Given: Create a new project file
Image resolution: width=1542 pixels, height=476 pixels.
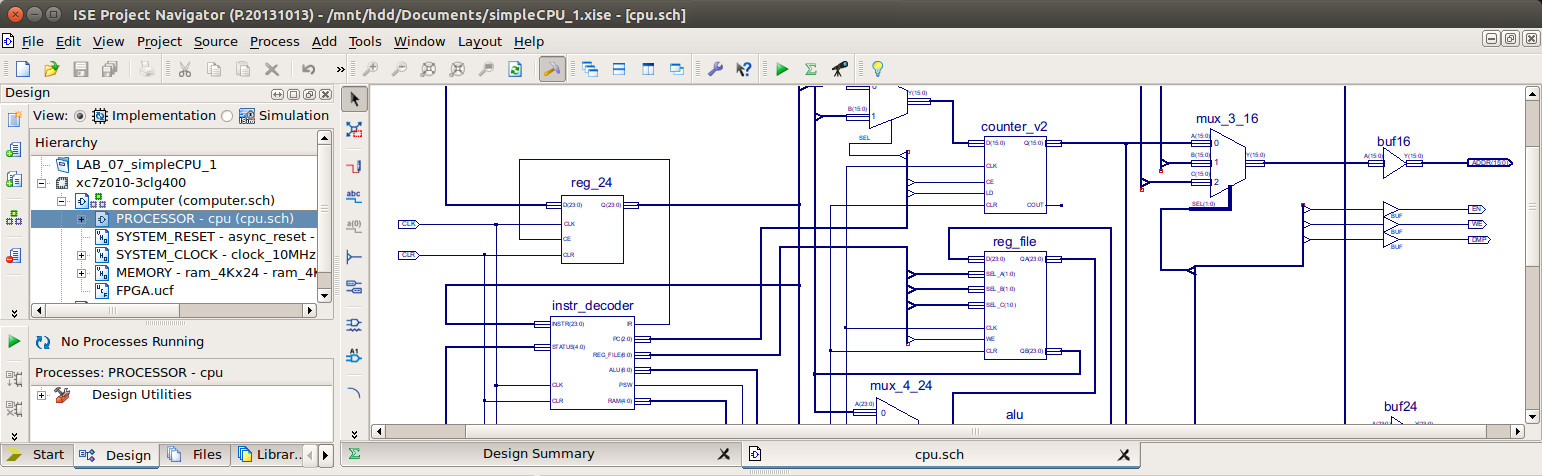Looking at the screenshot, I should click(22, 69).
